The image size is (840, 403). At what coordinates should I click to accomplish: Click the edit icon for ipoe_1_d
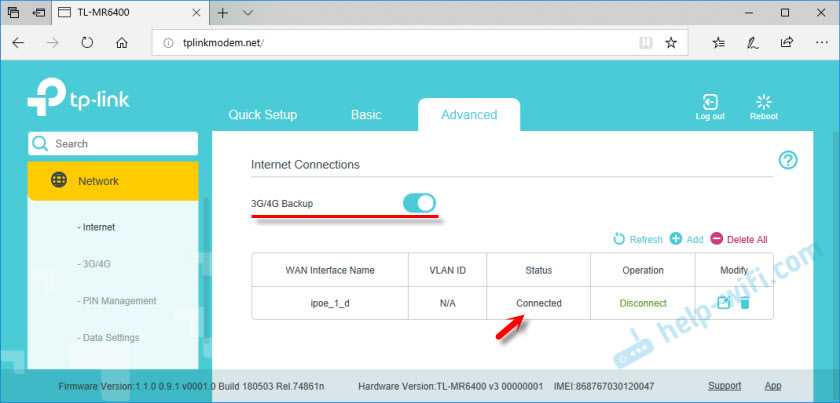[x=725, y=302]
